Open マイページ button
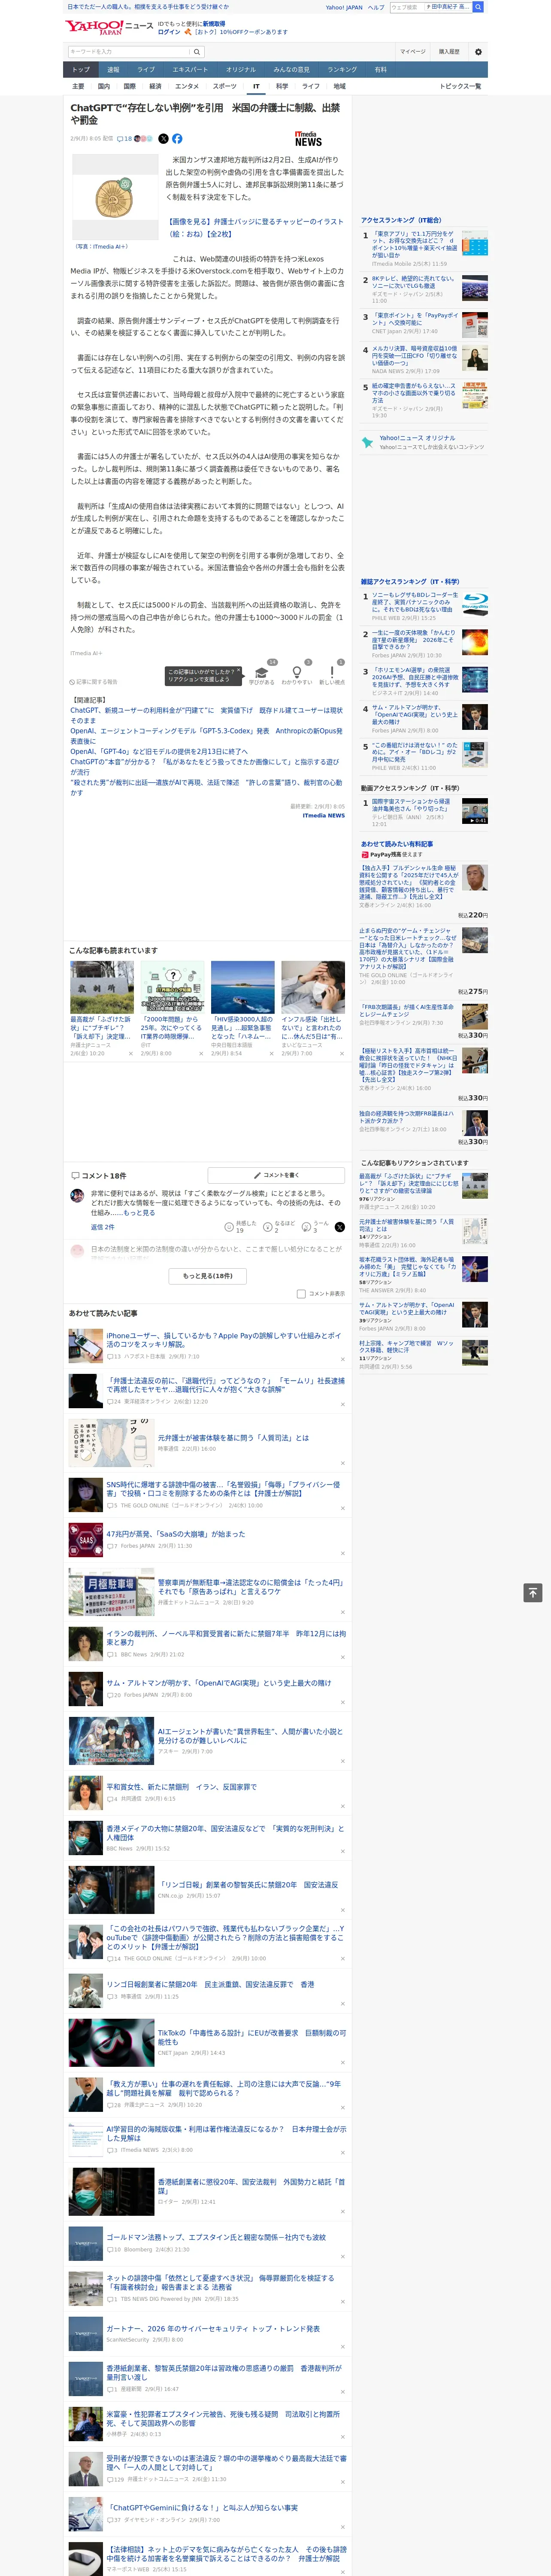This screenshot has height=2576, width=551. [x=413, y=52]
